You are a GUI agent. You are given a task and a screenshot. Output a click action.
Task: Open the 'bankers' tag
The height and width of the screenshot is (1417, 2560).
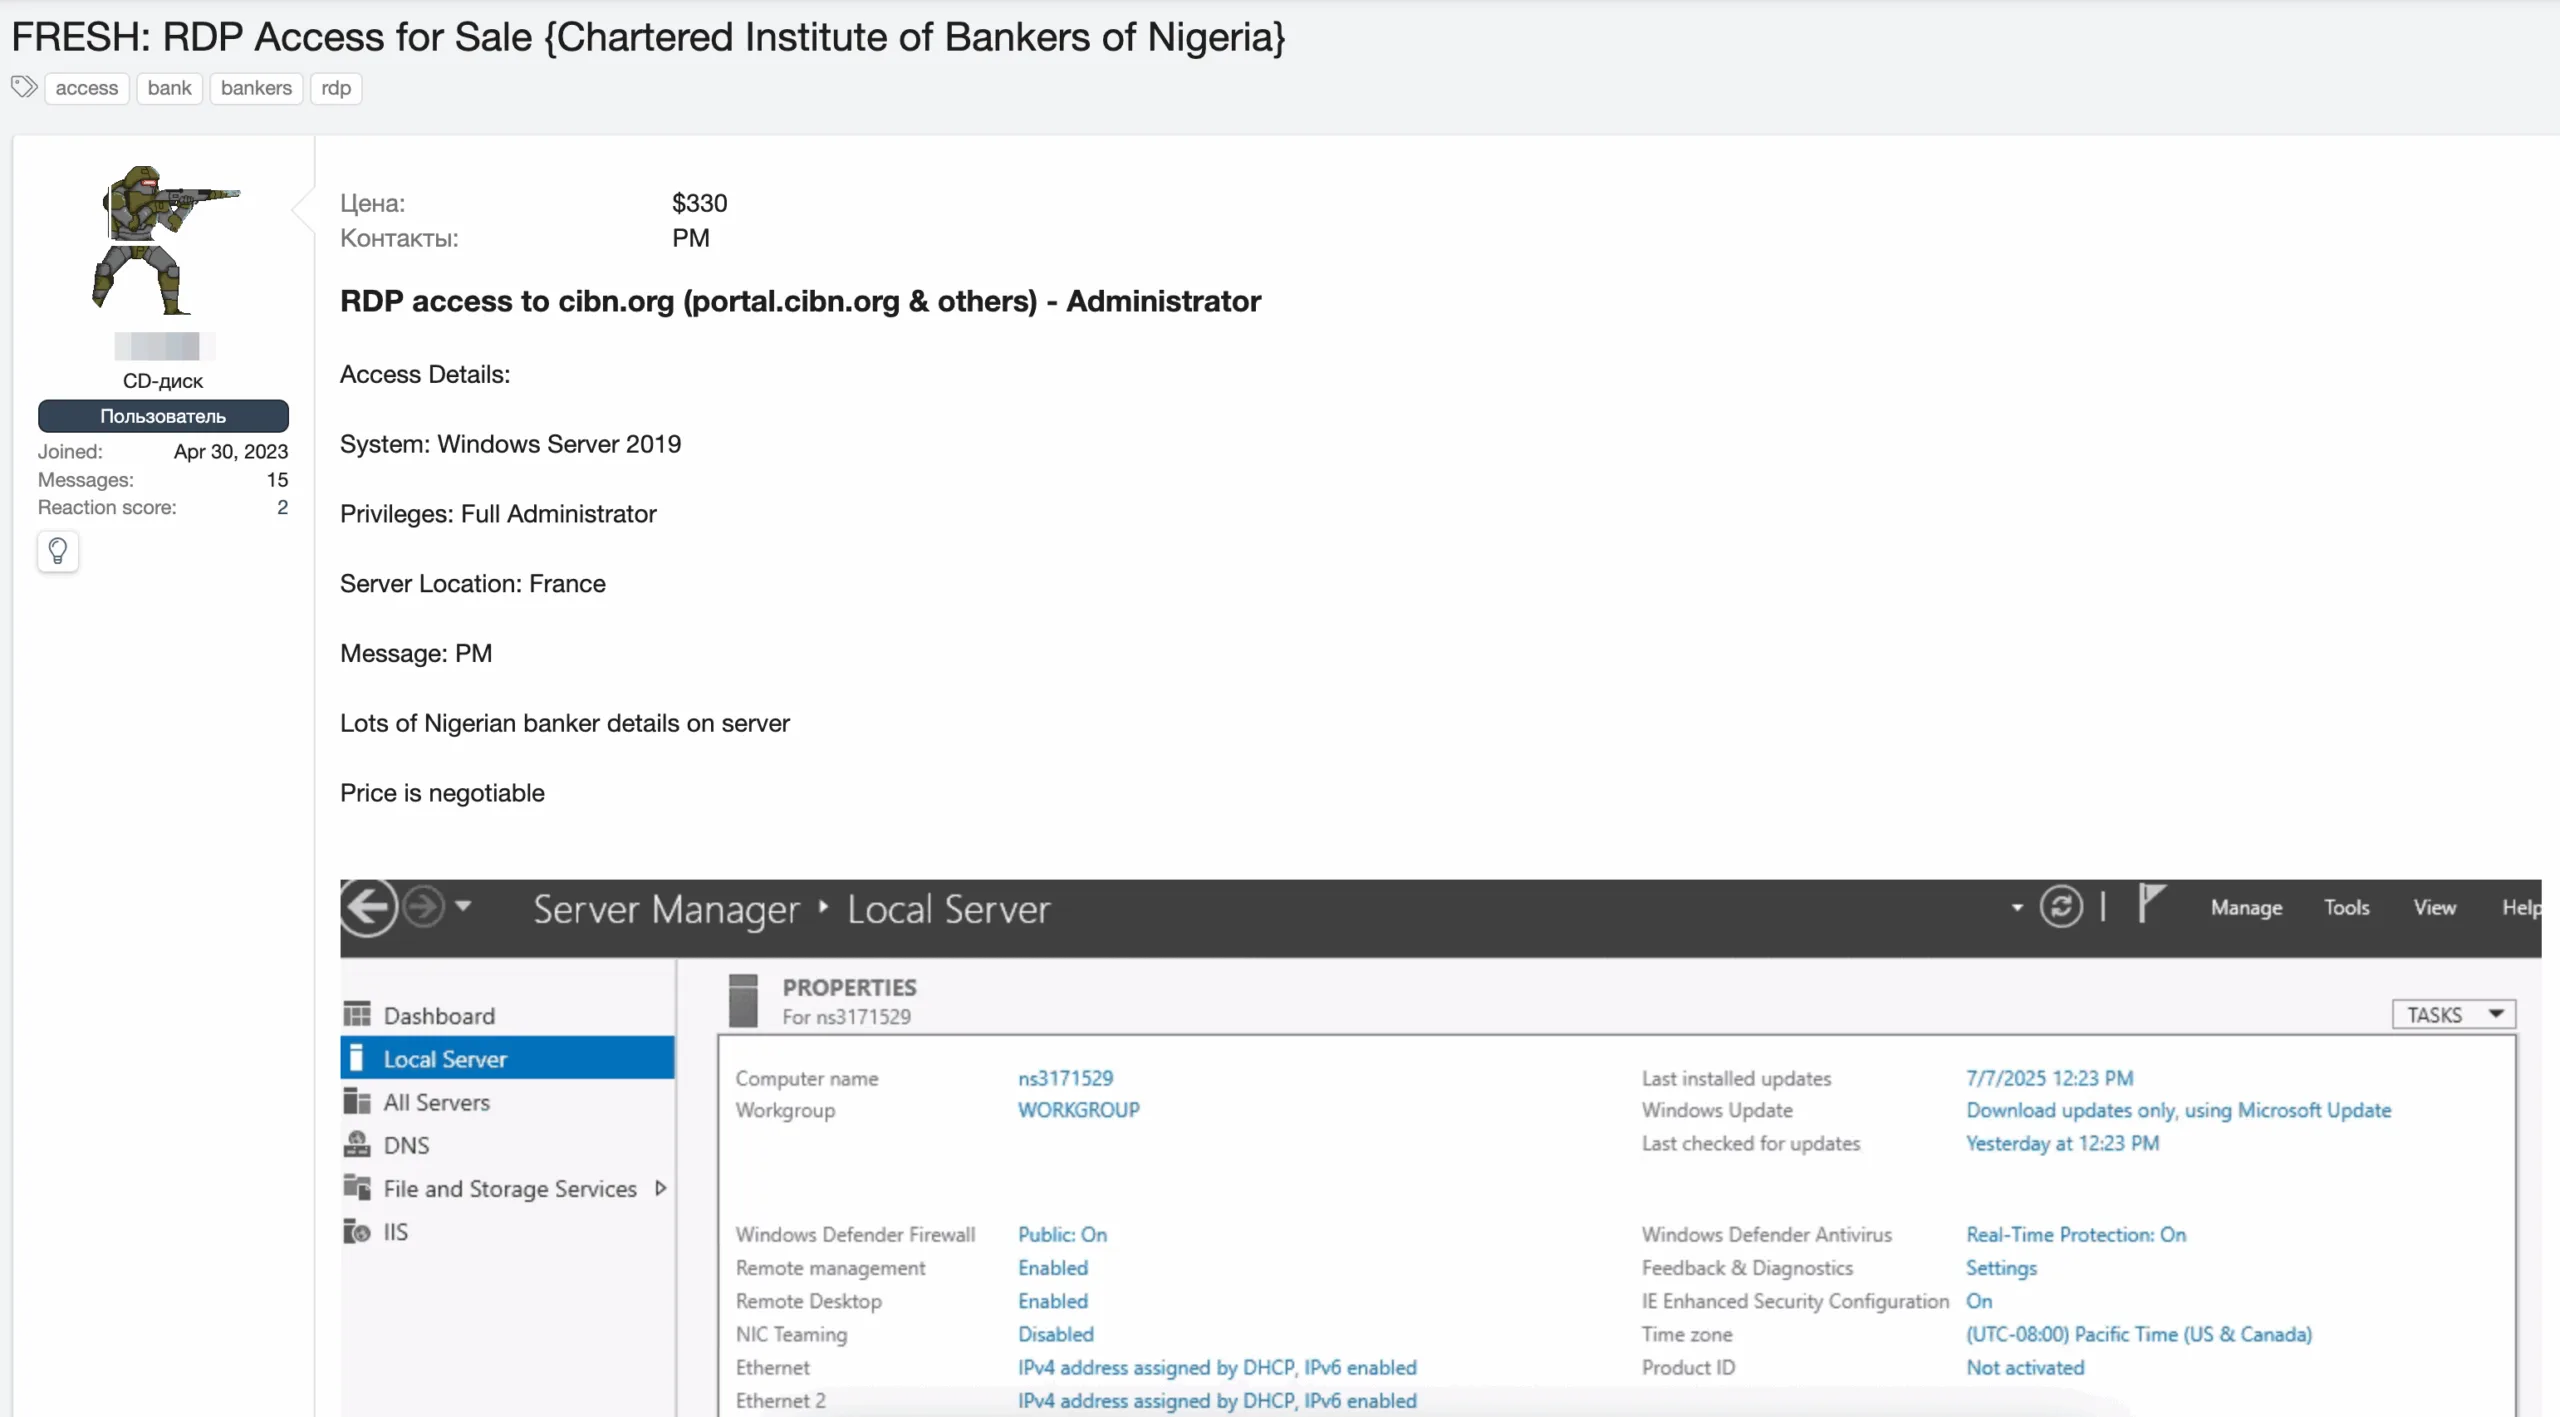pos(256,88)
